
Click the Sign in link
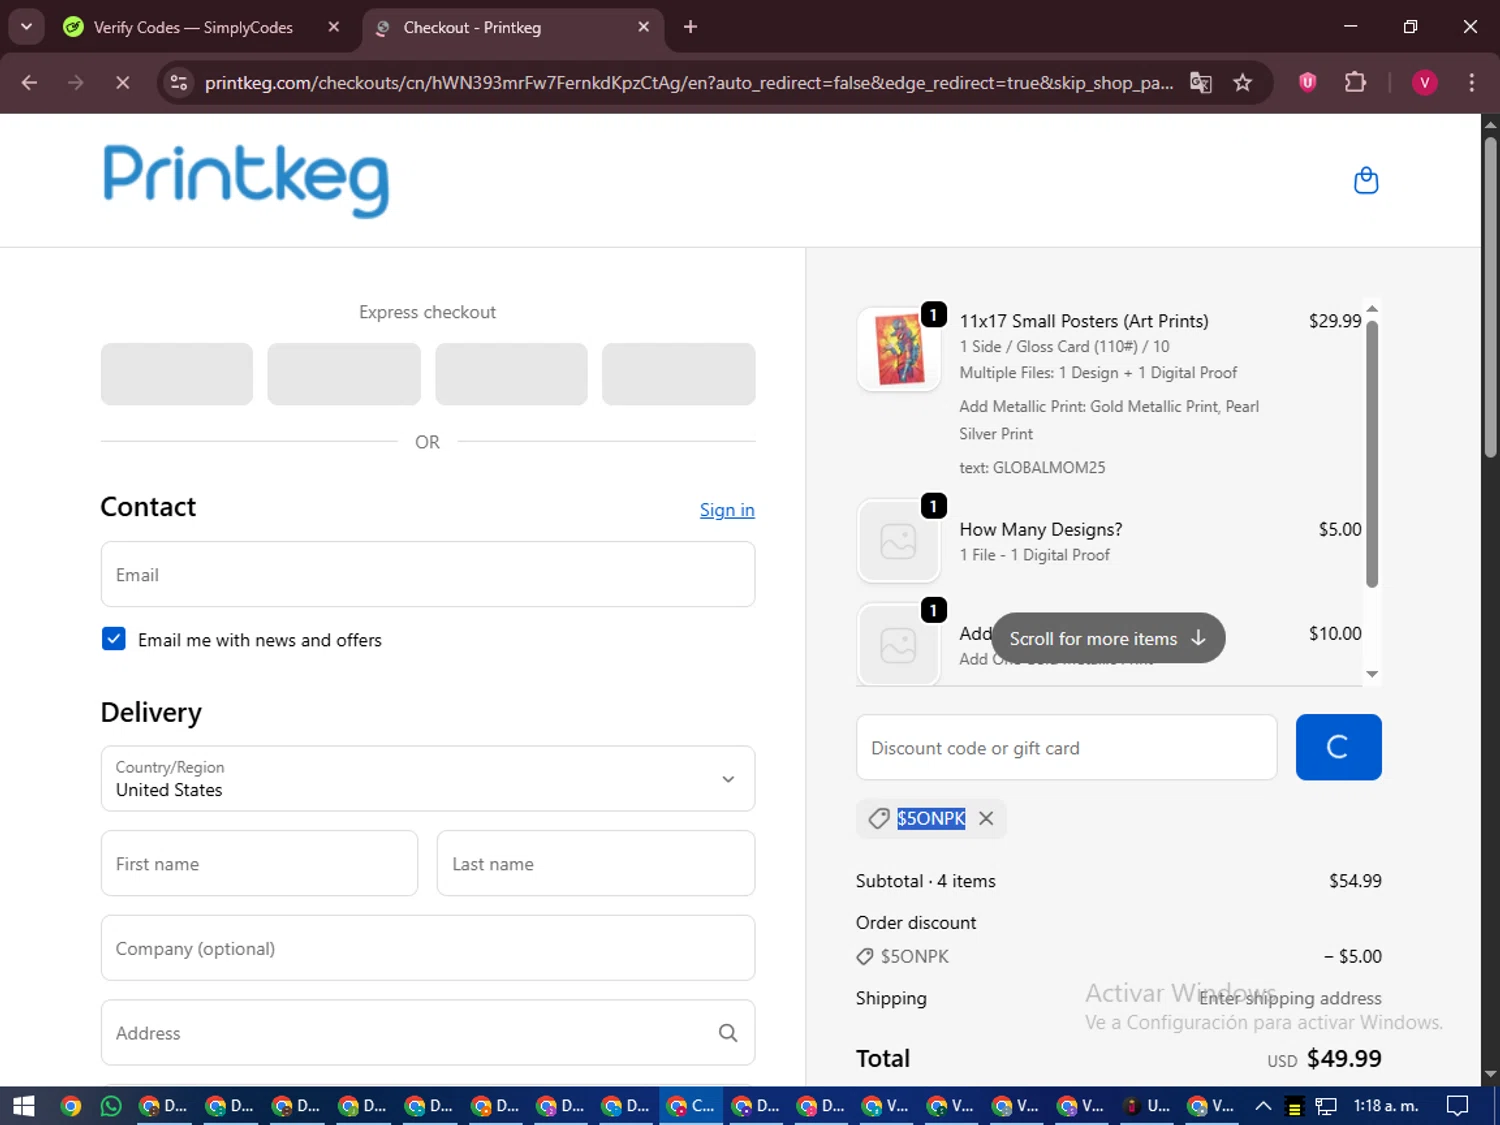[727, 510]
